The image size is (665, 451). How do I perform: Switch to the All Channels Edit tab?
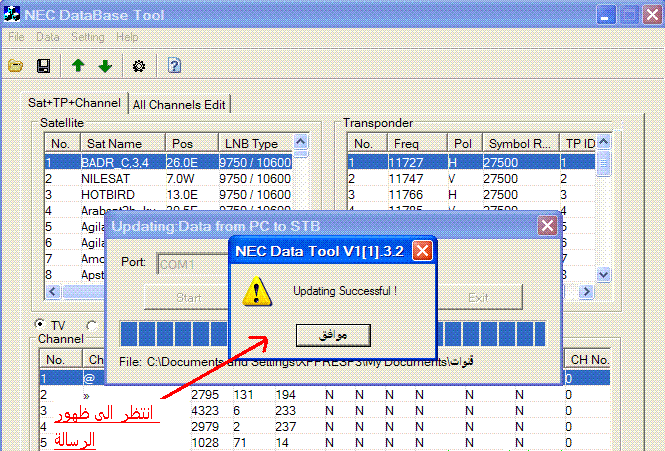tap(179, 105)
